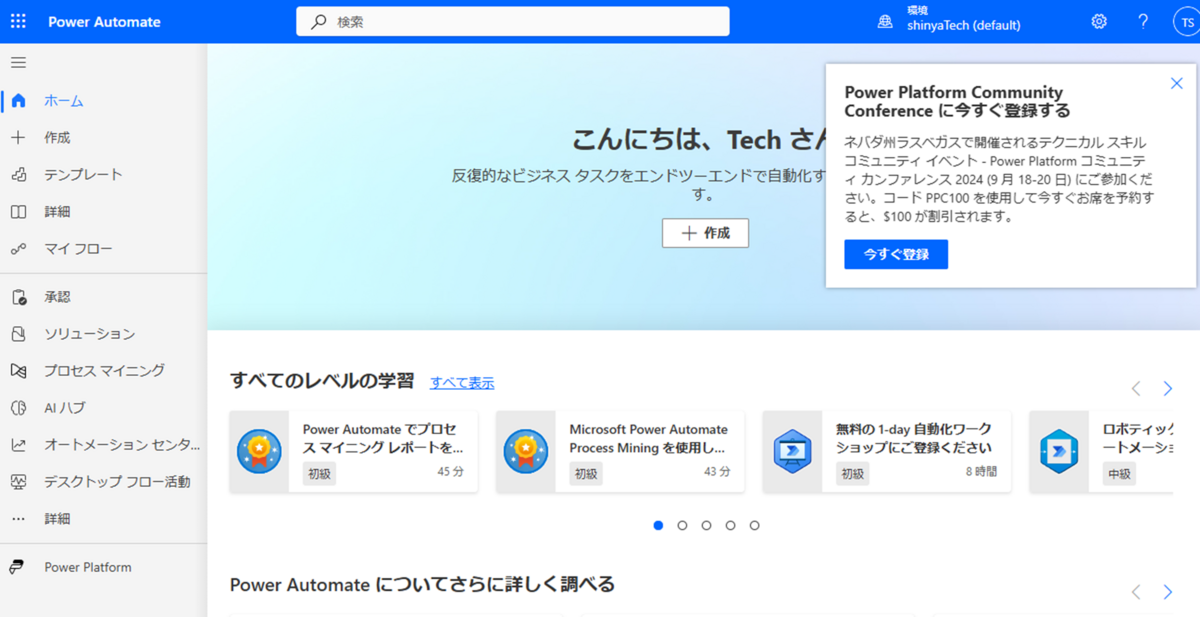1200x617 pixels.
Task: Click icon on ロボティック card
Action: (x=1059, y=451)
